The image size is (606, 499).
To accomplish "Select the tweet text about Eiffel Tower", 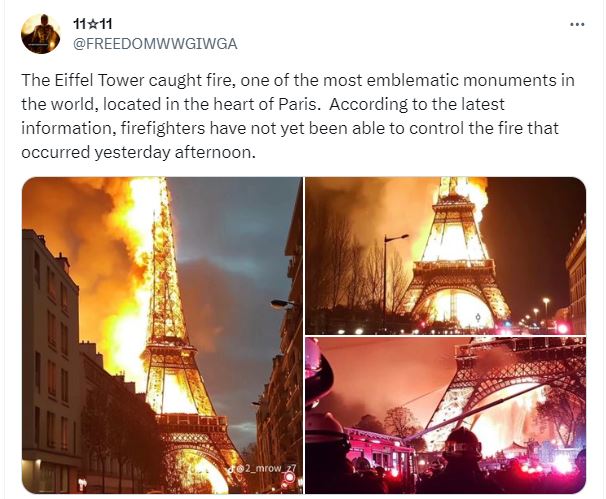I will click(298, 116).
